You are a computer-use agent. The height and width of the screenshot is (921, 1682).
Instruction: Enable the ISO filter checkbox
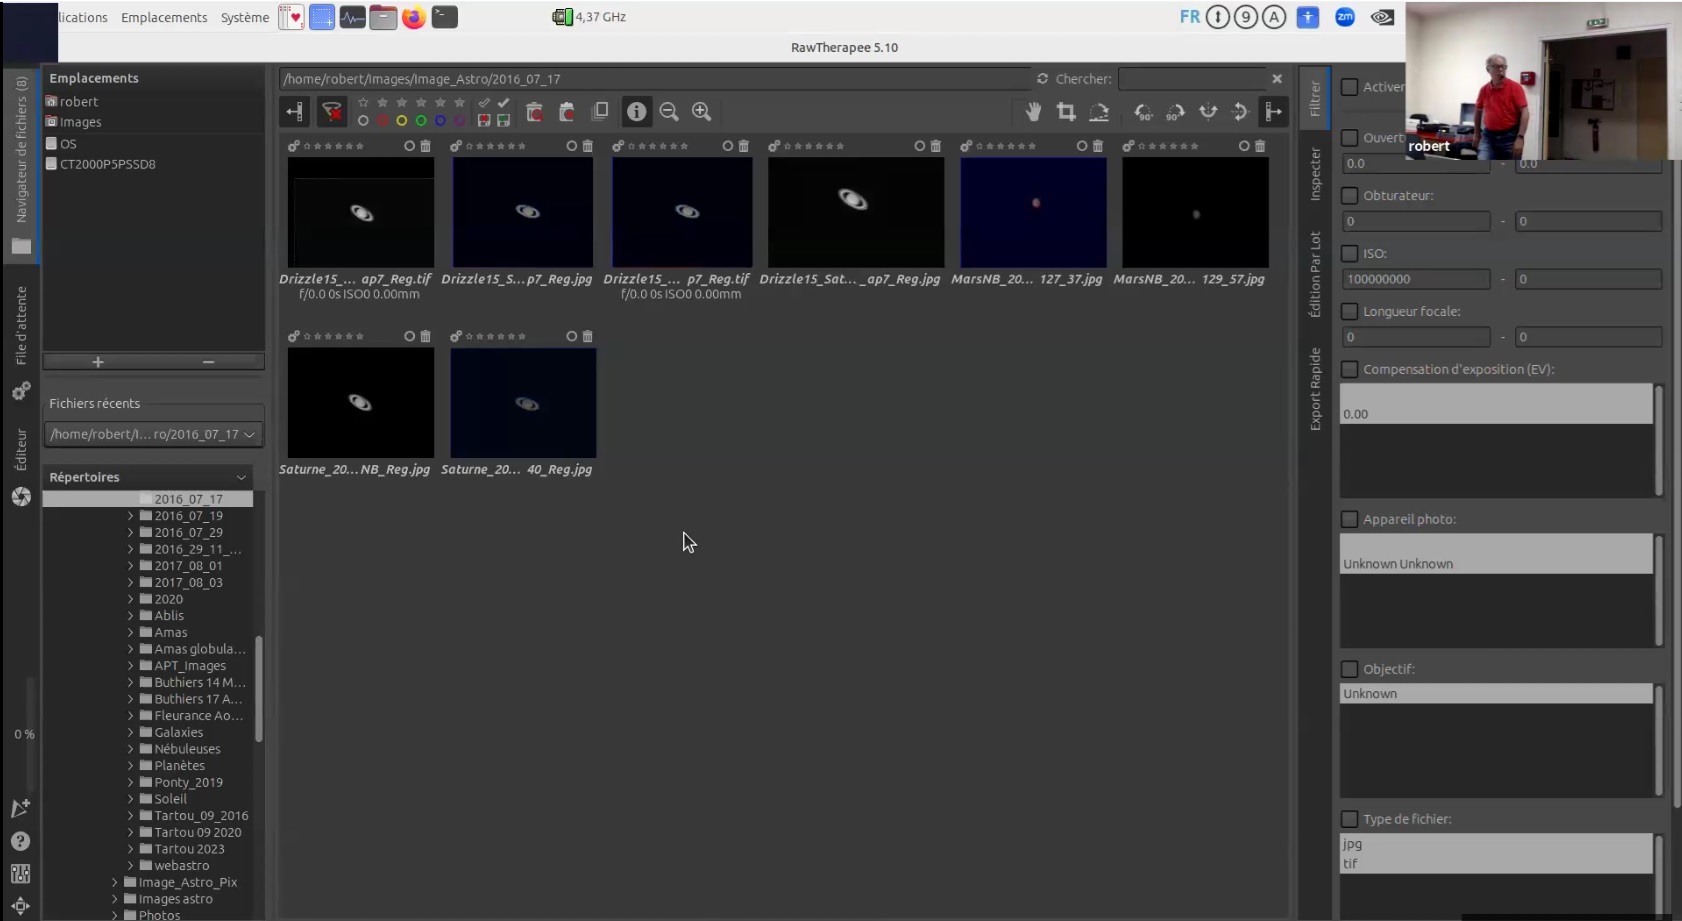pyautogui.click(x=1349, y=253)
